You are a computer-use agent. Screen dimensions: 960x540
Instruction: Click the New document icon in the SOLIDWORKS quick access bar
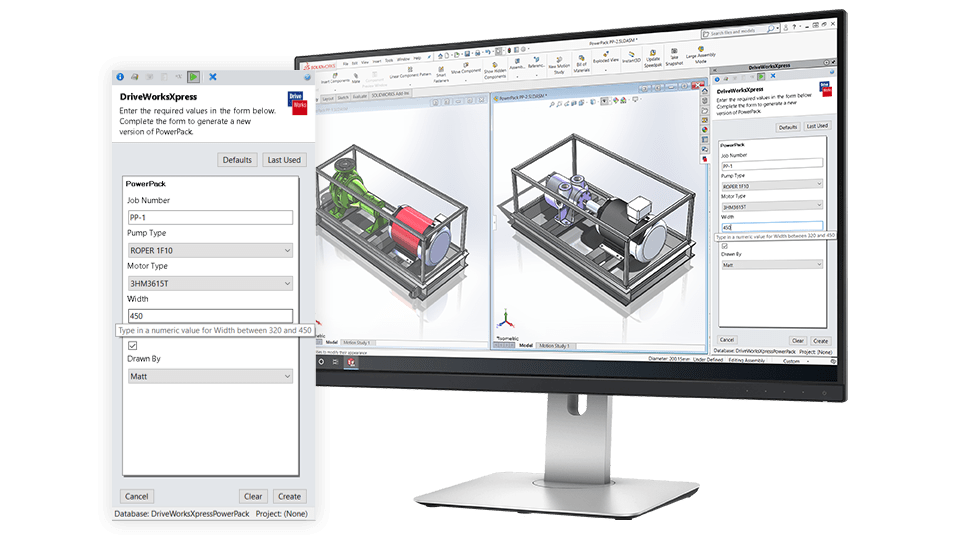coord(447,55)
